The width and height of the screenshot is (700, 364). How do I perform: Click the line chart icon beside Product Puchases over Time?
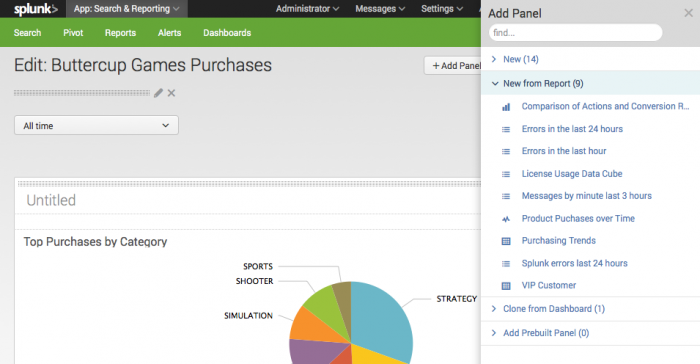(x=506, y=219)
